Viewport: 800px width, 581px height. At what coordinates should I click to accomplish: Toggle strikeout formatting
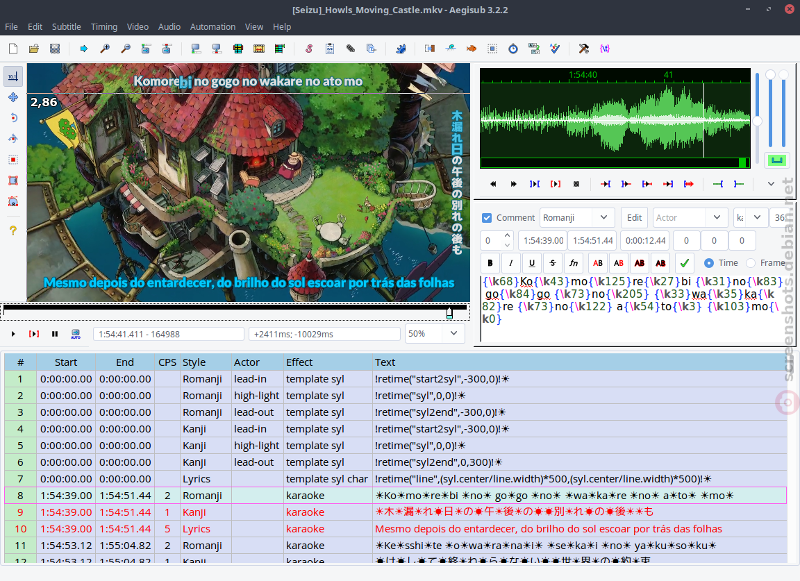pos(553,263)
